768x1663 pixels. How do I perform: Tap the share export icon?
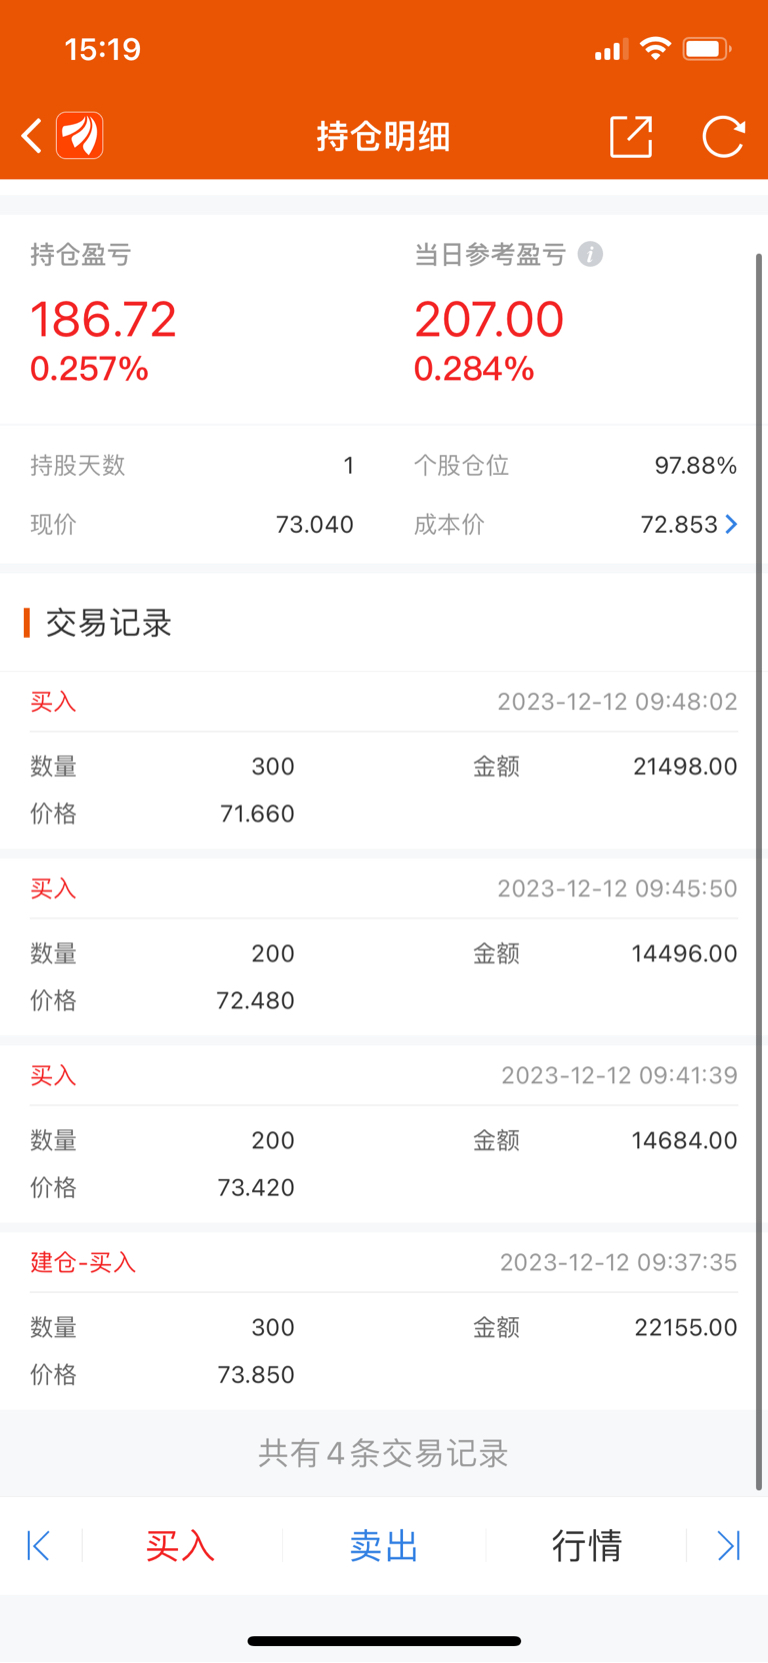[631, 137]
